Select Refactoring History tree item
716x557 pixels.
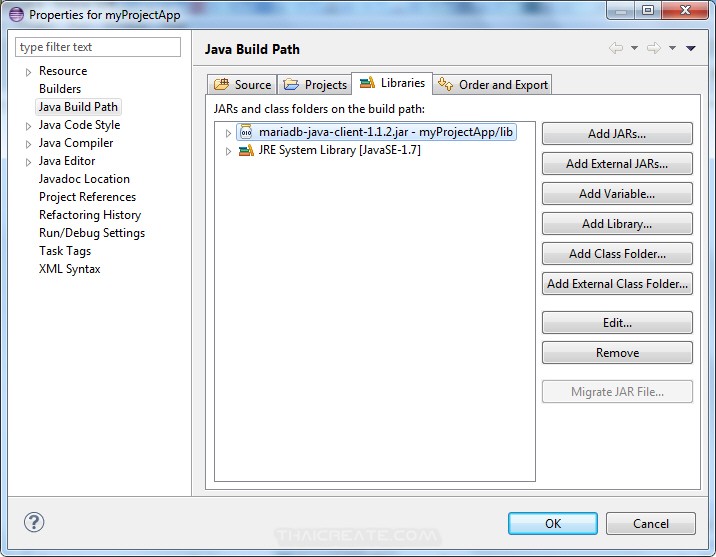90,215
